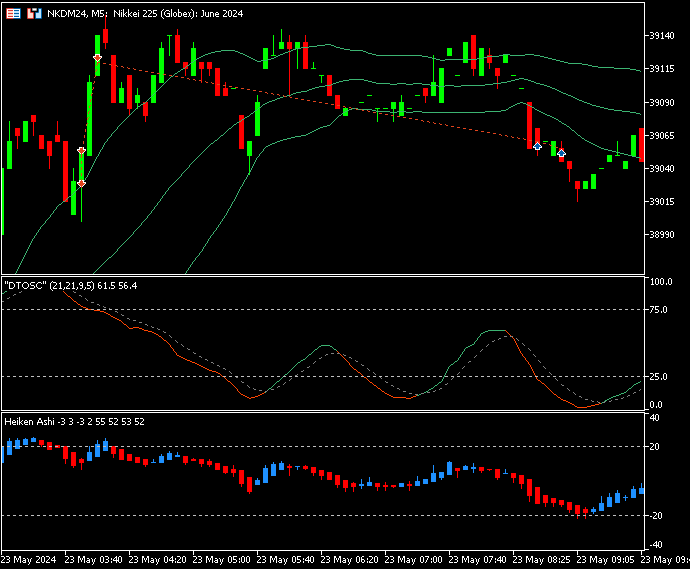Click the 39090 price scale label
The height and width of the screenshot is (569, 690).
(x=662, y=103)
